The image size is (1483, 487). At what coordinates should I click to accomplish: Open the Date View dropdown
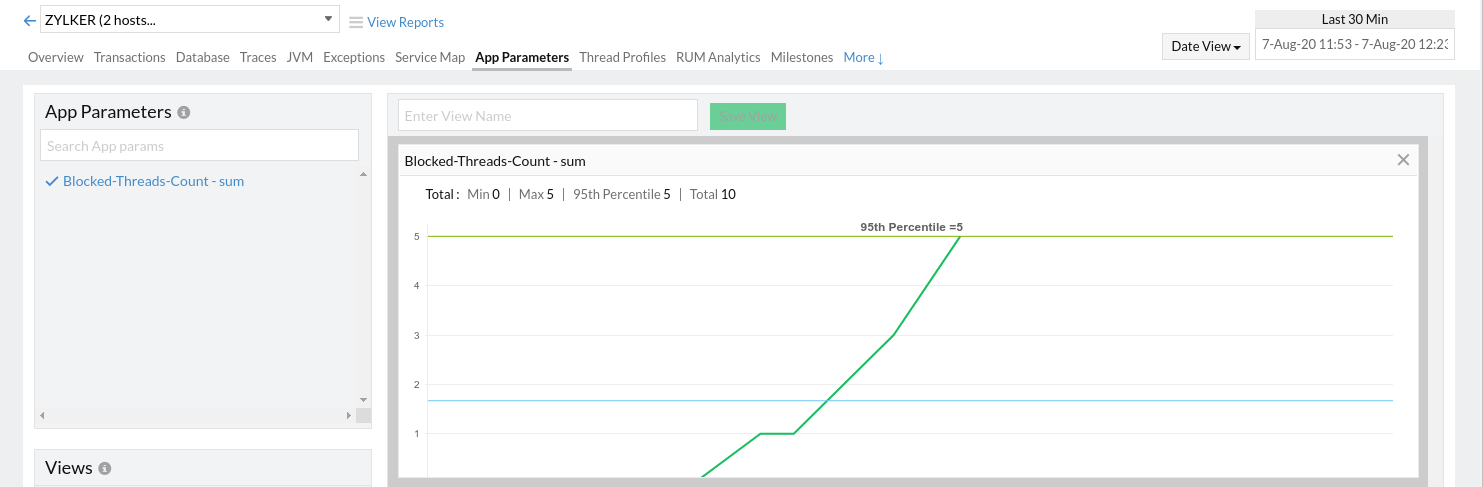1205,46
